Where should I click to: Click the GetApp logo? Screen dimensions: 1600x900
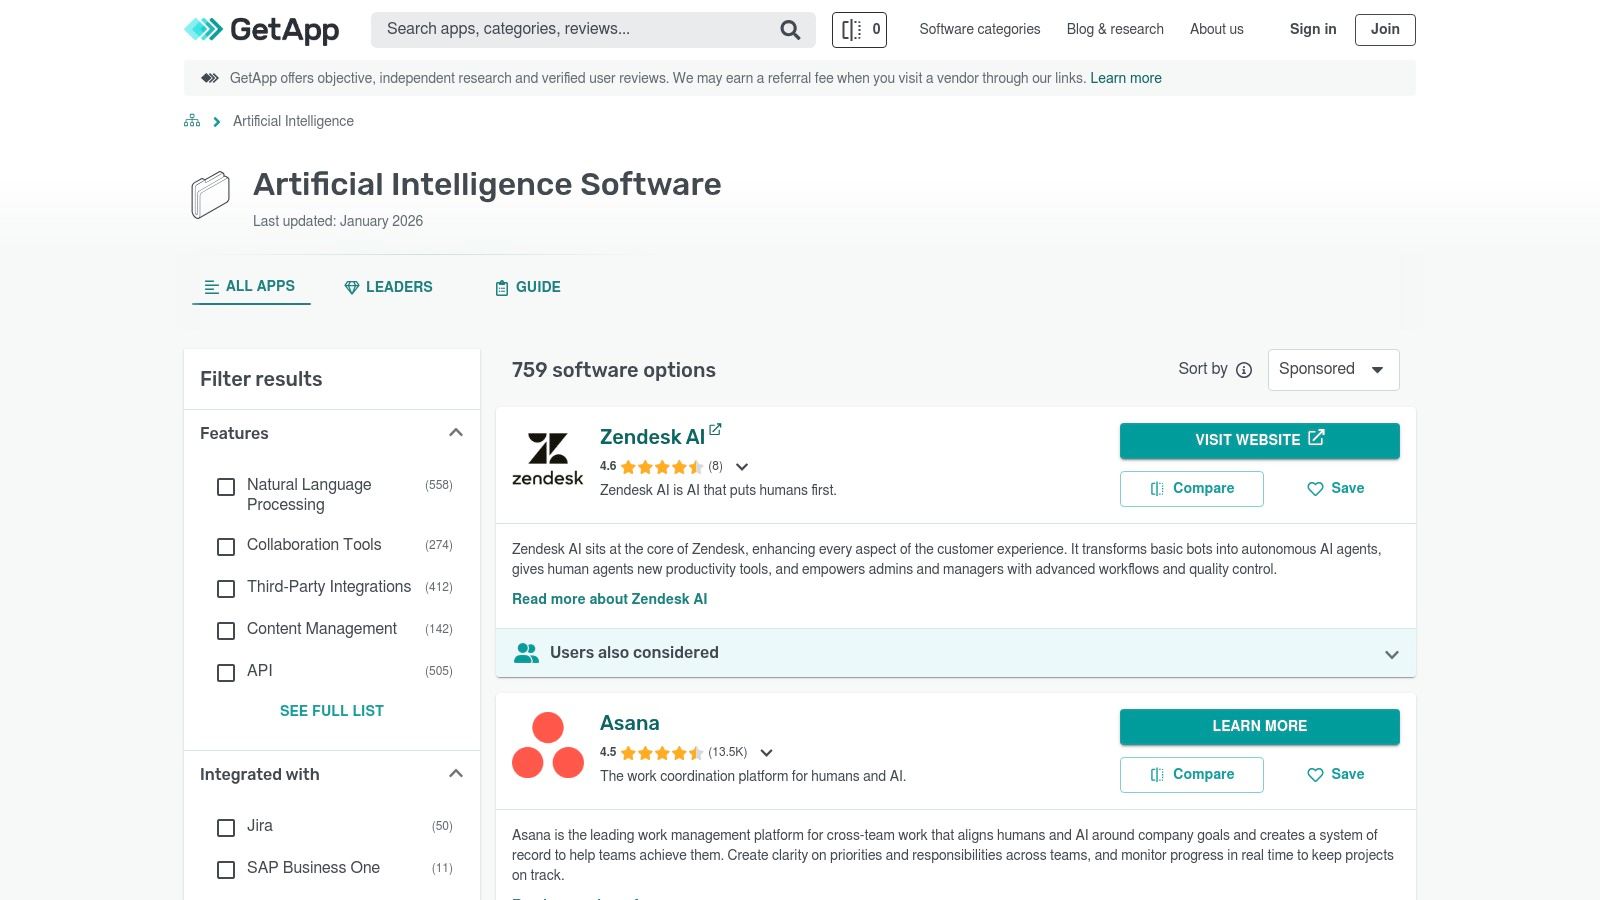(x=262, y=30)
